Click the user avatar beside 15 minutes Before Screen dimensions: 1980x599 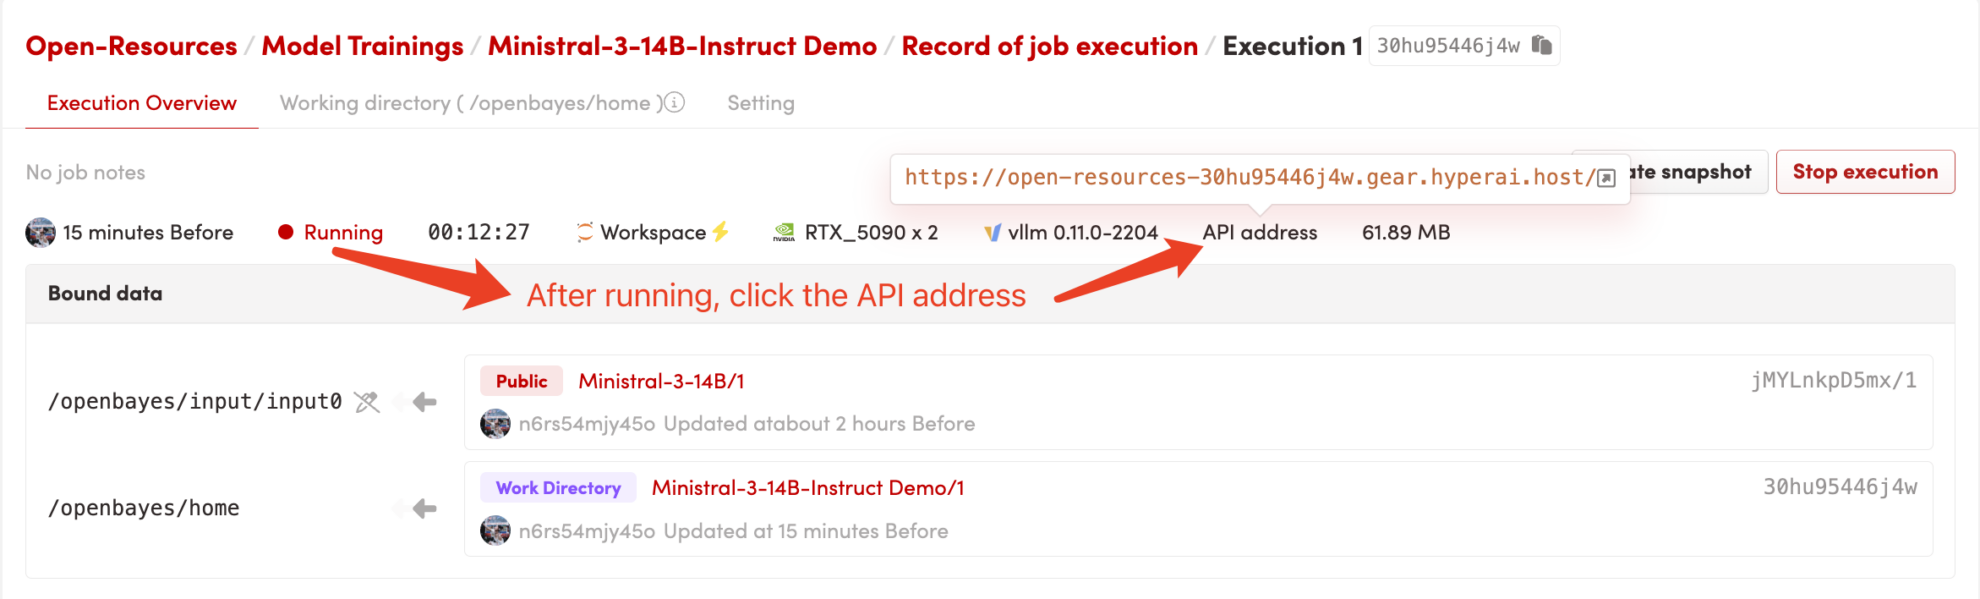tap(41, 232)
